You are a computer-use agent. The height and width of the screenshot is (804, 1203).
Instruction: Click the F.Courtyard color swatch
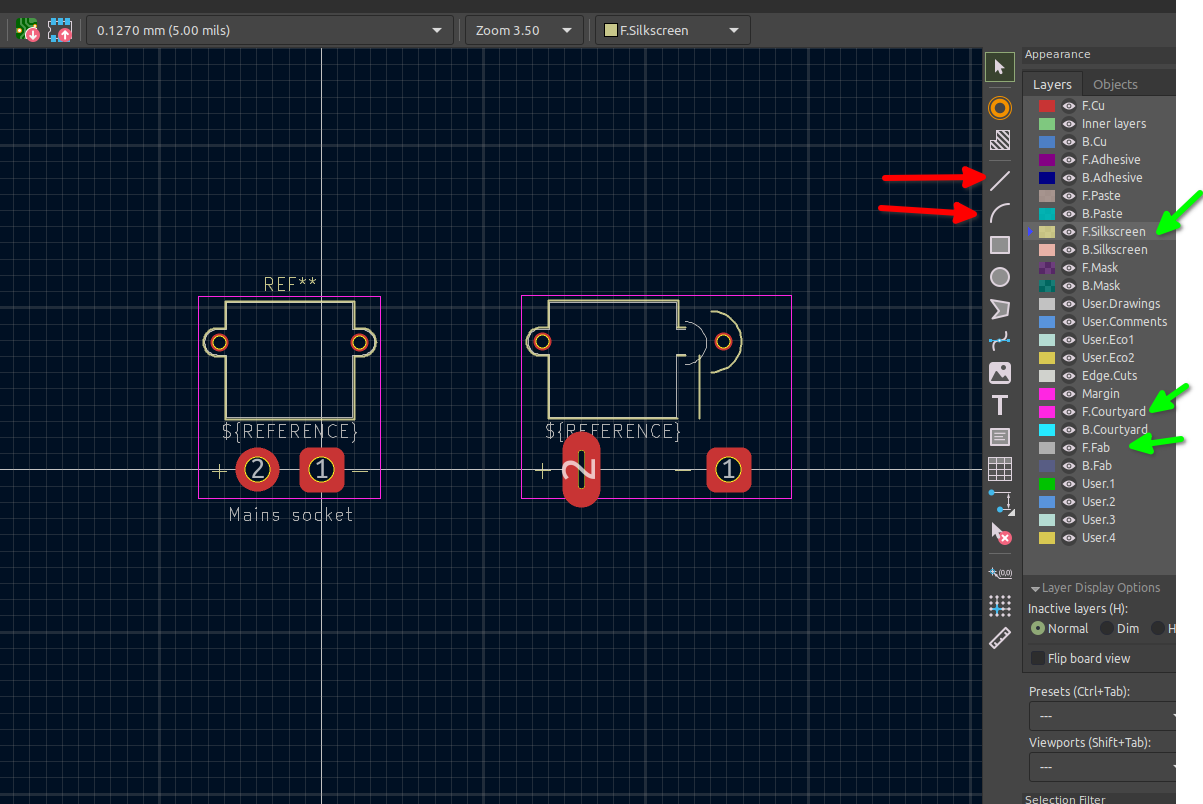1047,412
